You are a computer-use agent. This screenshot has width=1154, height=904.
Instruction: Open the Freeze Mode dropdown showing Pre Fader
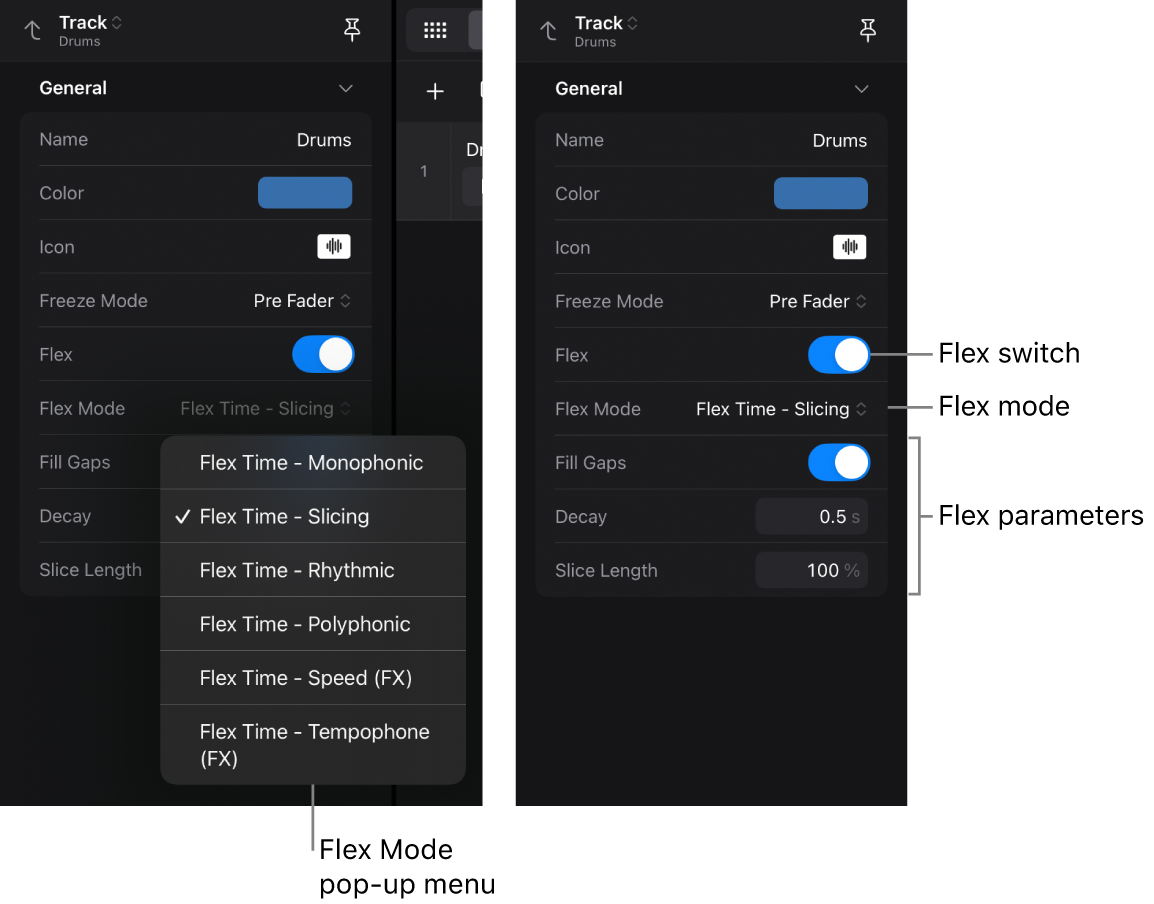tap(302, 300)
